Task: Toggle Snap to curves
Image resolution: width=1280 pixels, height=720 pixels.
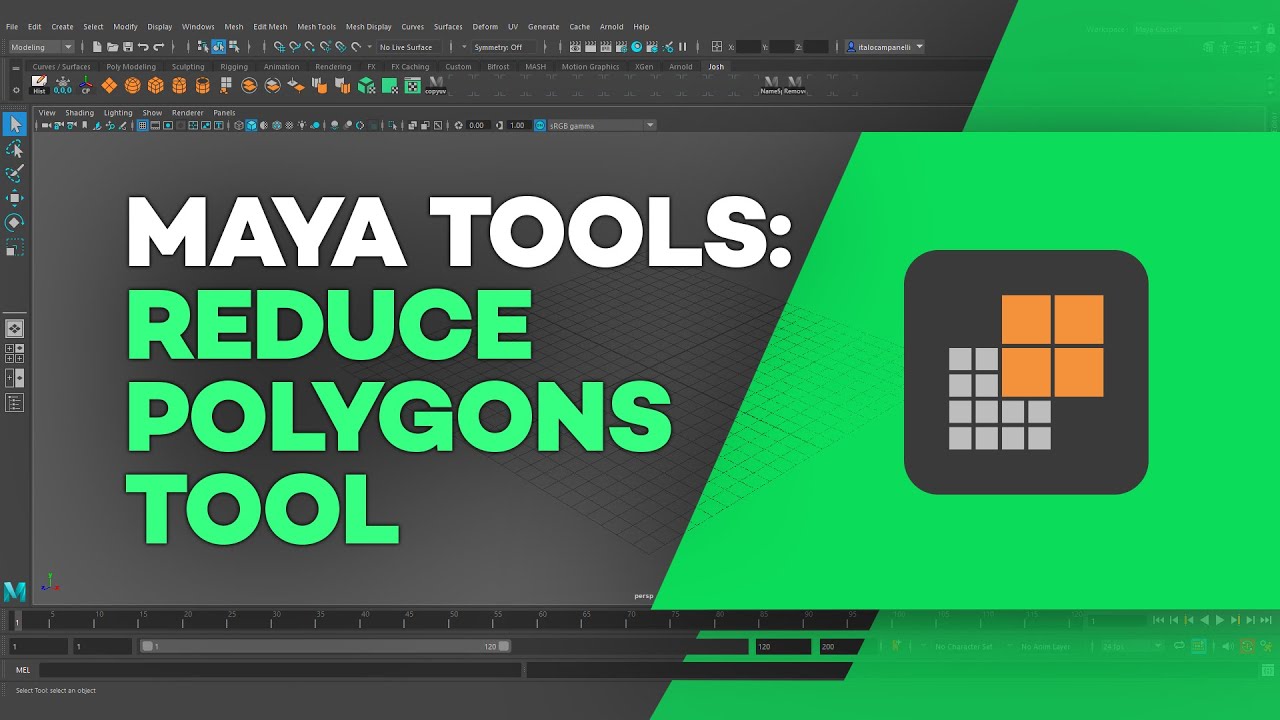Action: click(x=295, y=47)
